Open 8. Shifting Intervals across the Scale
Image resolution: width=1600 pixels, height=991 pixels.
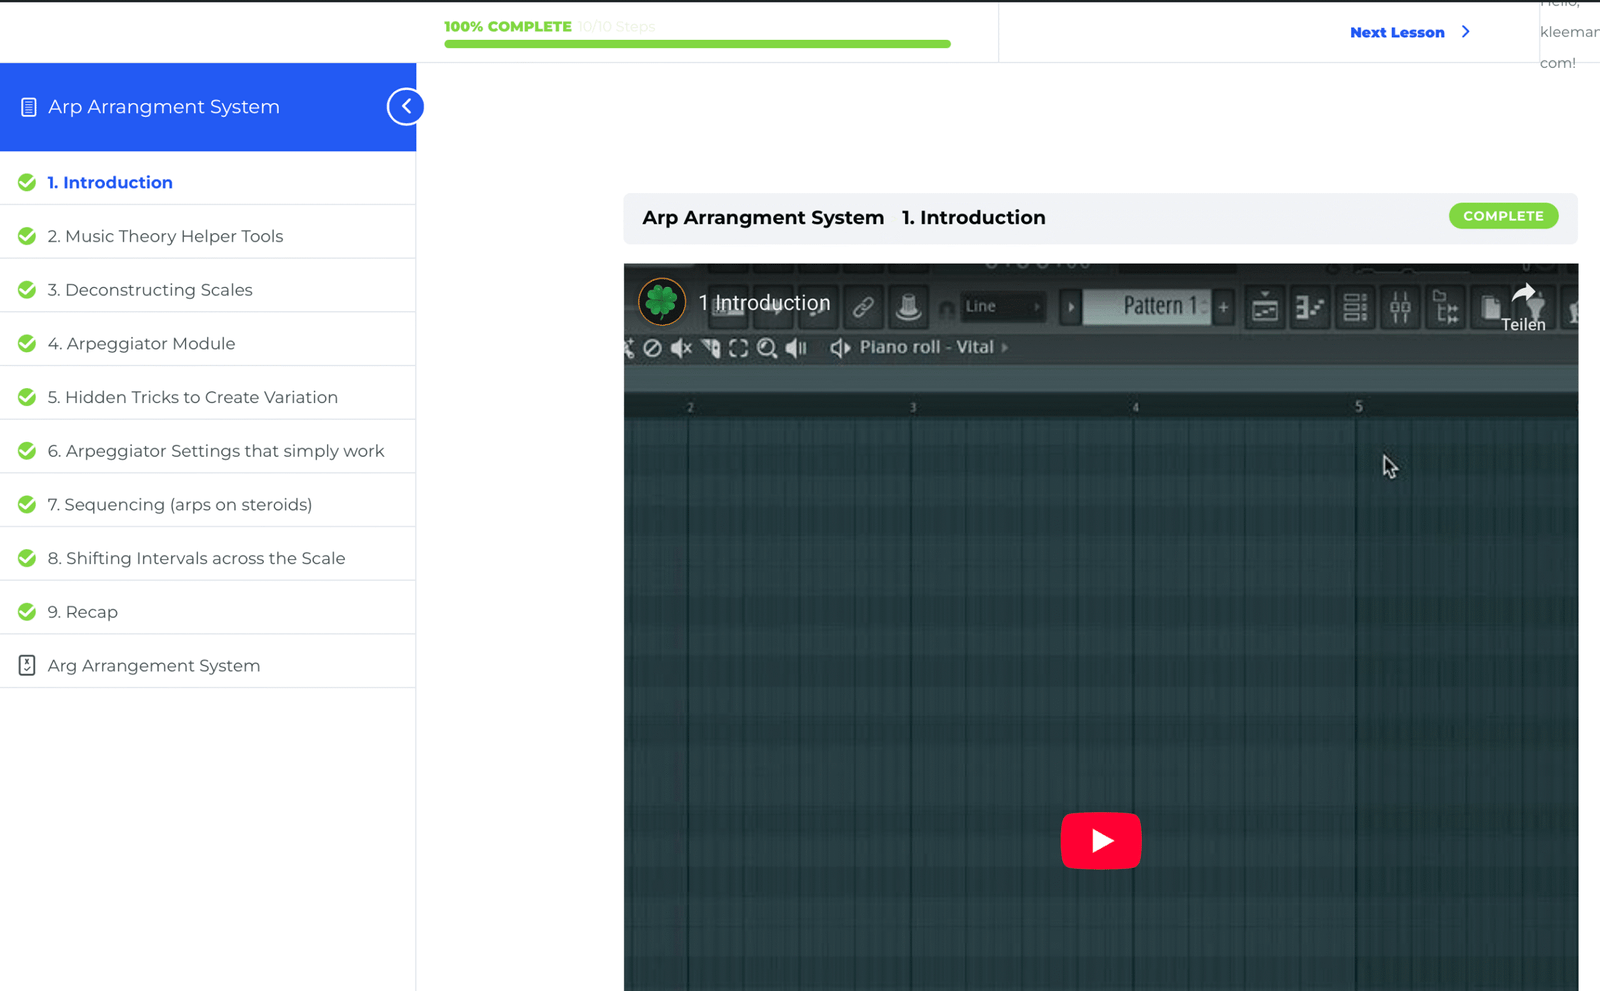pyautogui.click(x=196, y=558)
